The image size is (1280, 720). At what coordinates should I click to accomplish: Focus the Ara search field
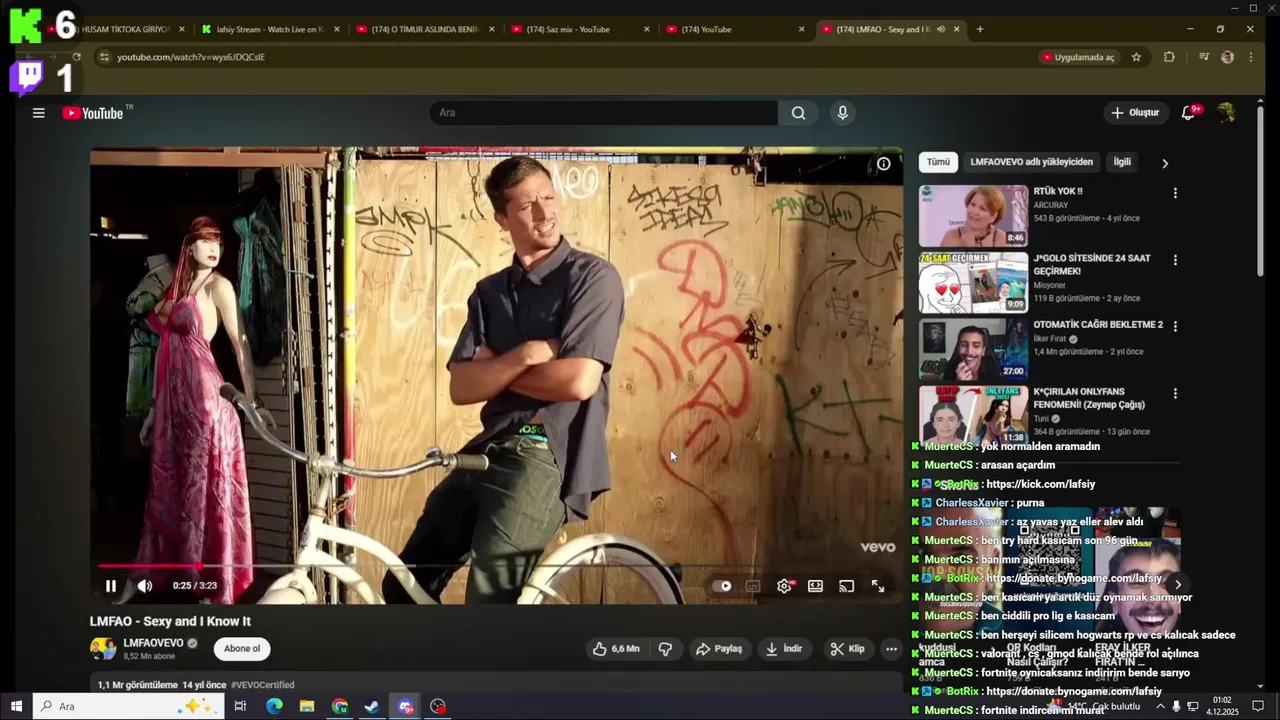click(x=604, y=113)
